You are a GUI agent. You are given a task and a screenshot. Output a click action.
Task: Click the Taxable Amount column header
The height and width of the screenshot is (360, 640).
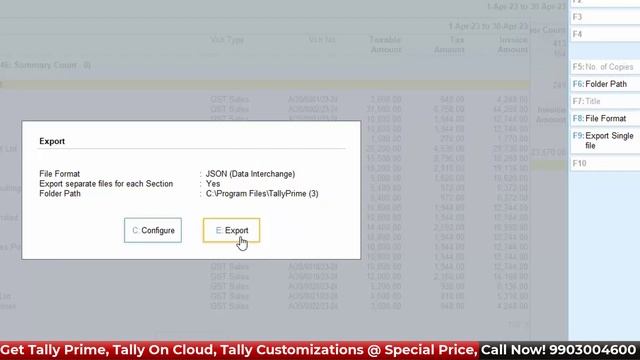coord(385,45)
